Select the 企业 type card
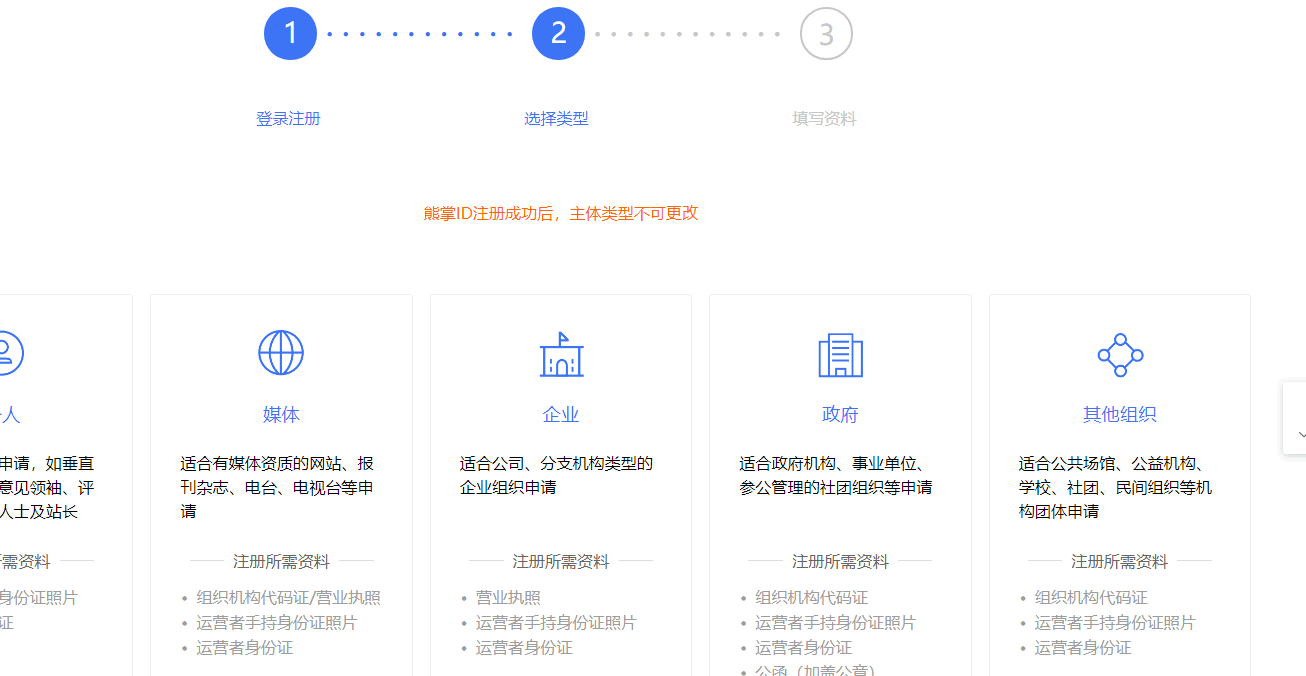The image size is (1306, 676). [560, 470]
